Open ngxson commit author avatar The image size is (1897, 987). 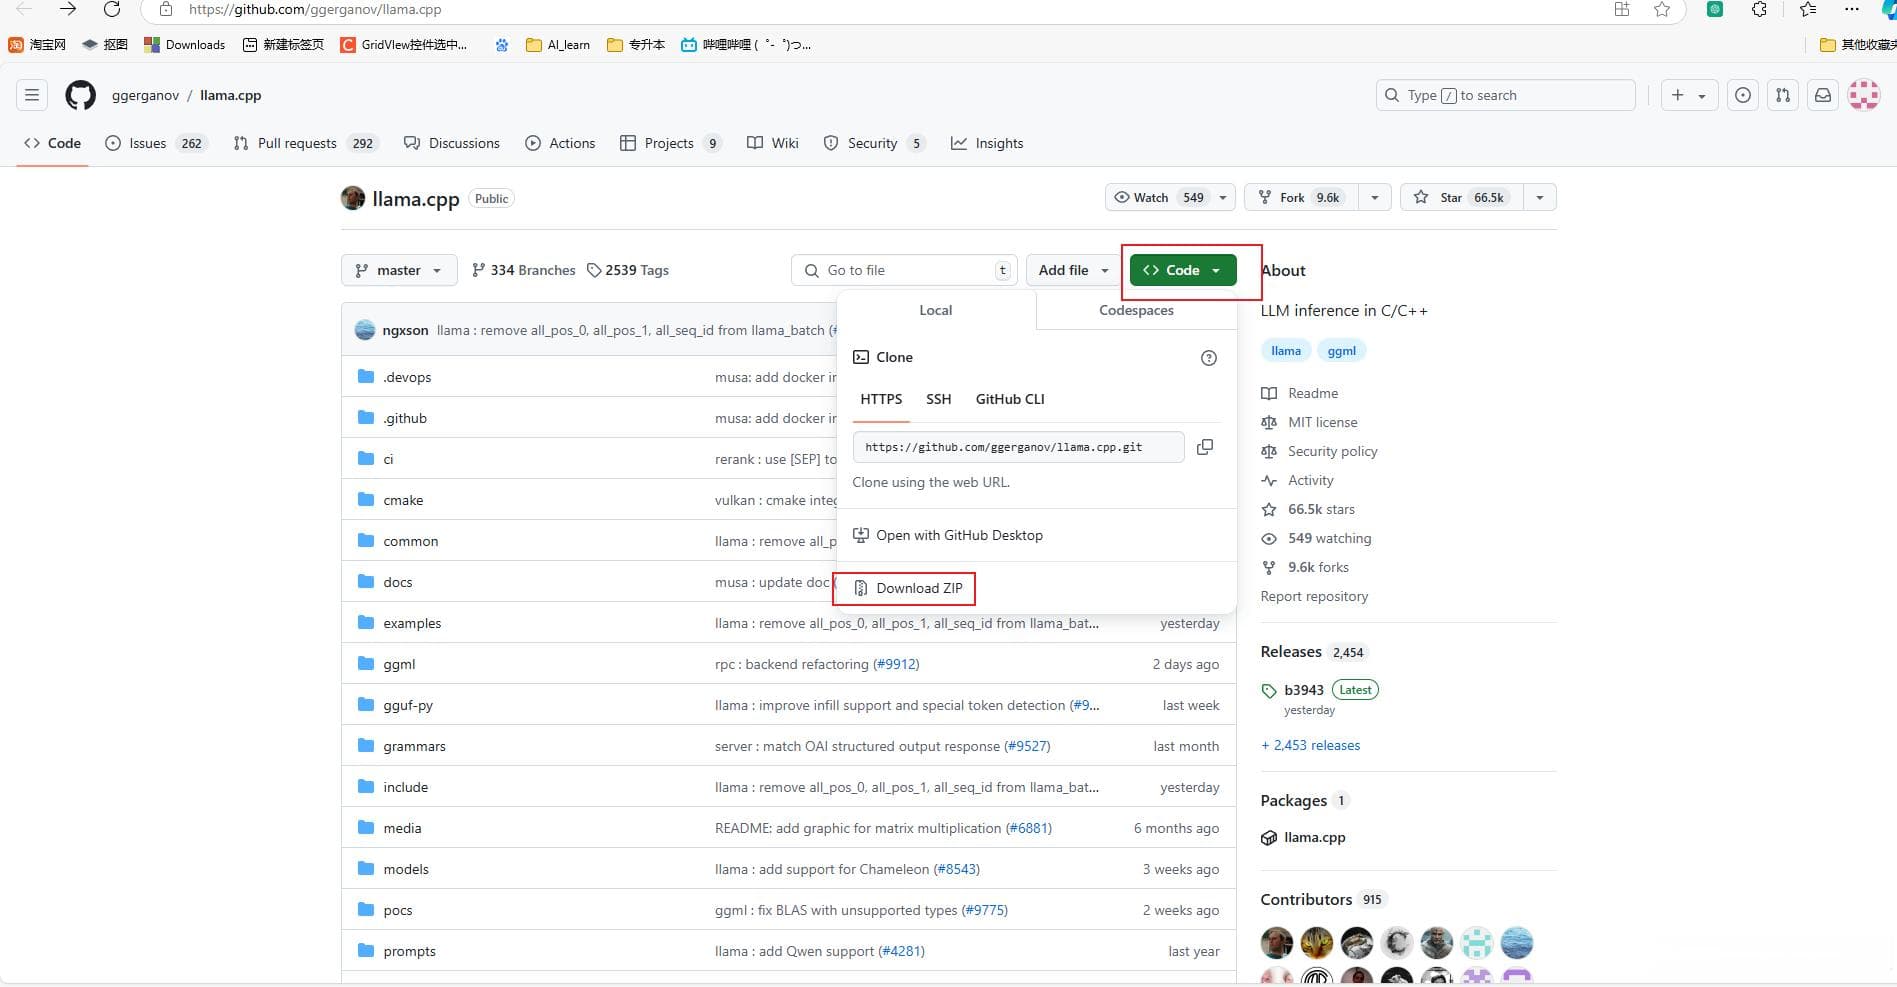tap(365, 330)
